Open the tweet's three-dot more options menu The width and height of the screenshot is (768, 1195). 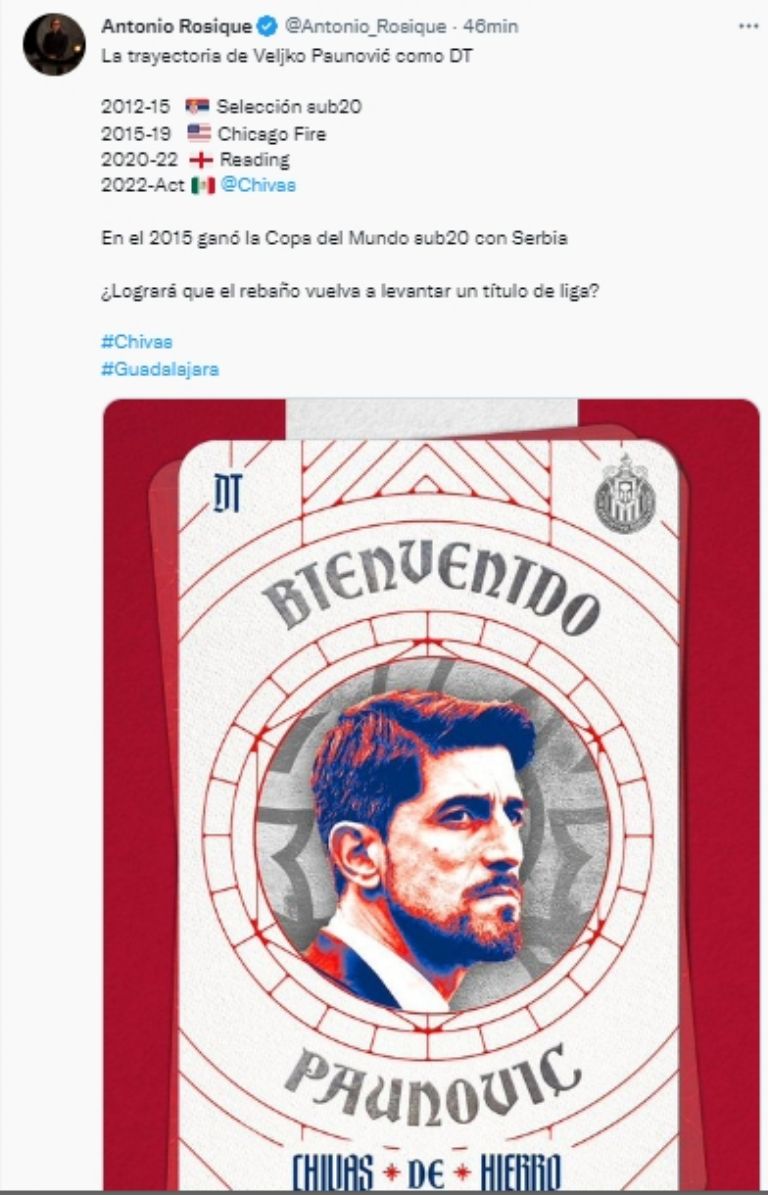(748, 26)
